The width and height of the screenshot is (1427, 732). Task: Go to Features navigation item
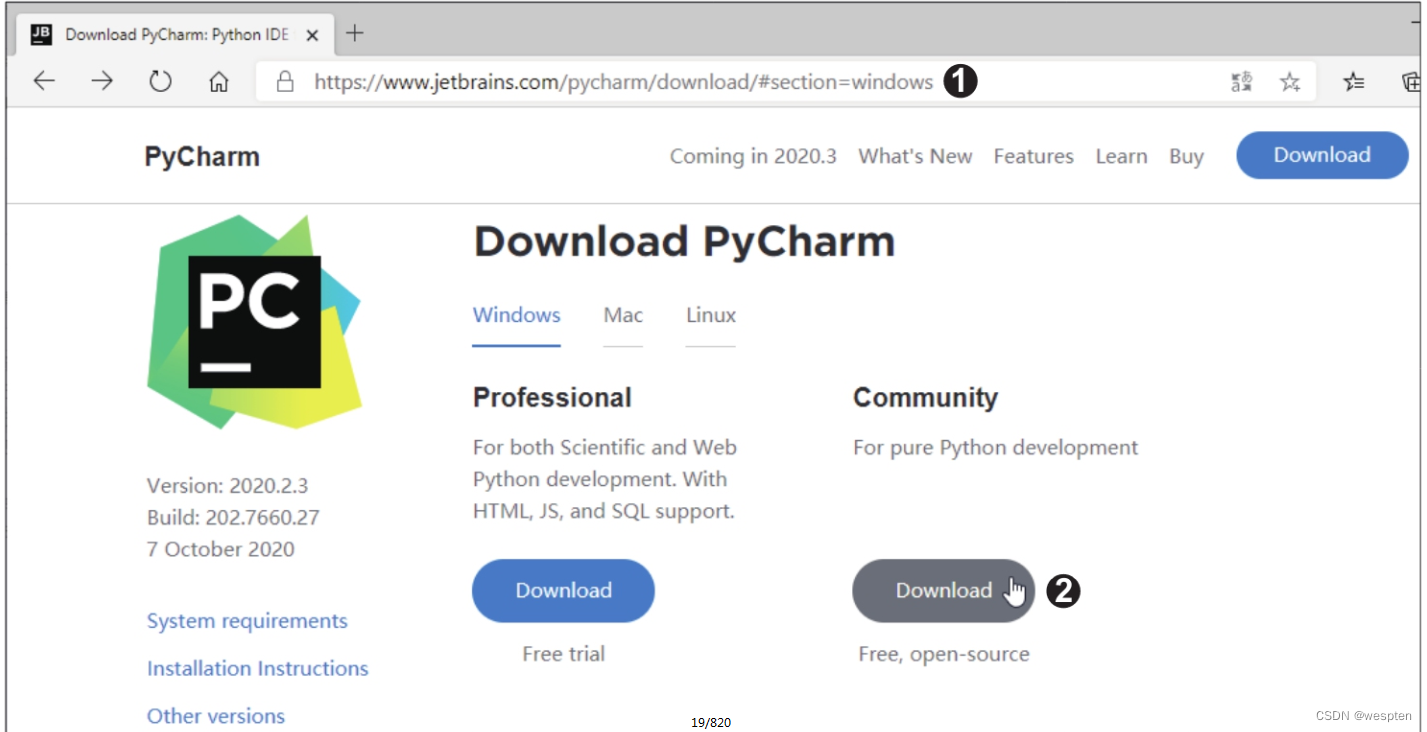click(x=1033, y=156)
